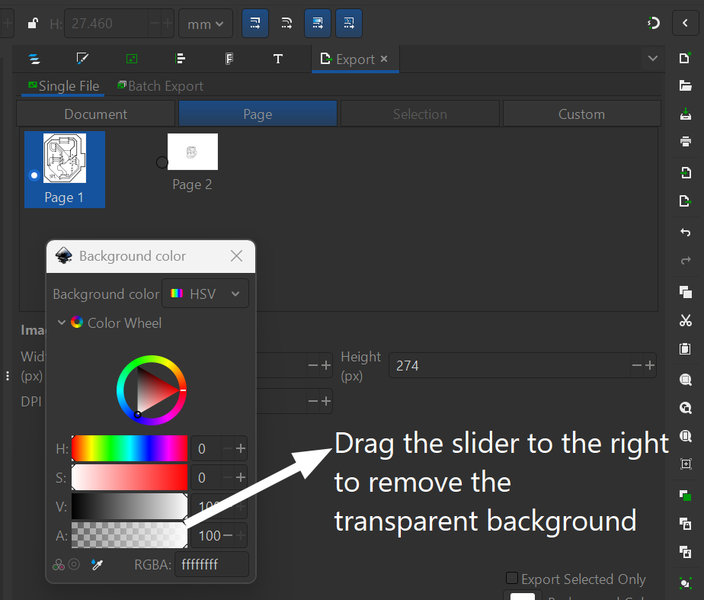Toggle the lock width/height ratio icon

(33, 23)
